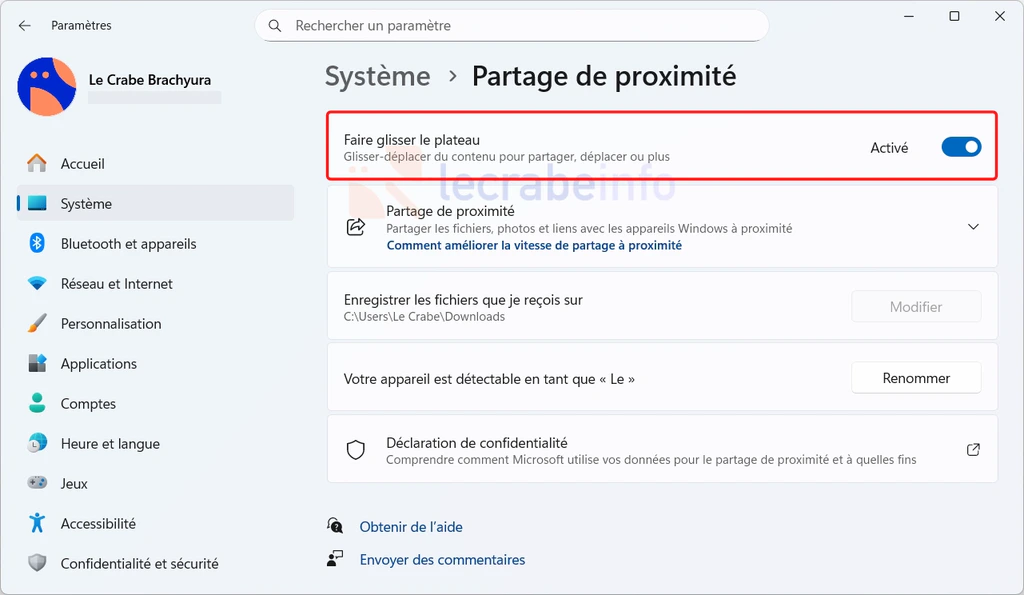Screen dimensions: 1024x595
Task: Click the Bluetooth et appareils icon
Action: click(37, 244)
